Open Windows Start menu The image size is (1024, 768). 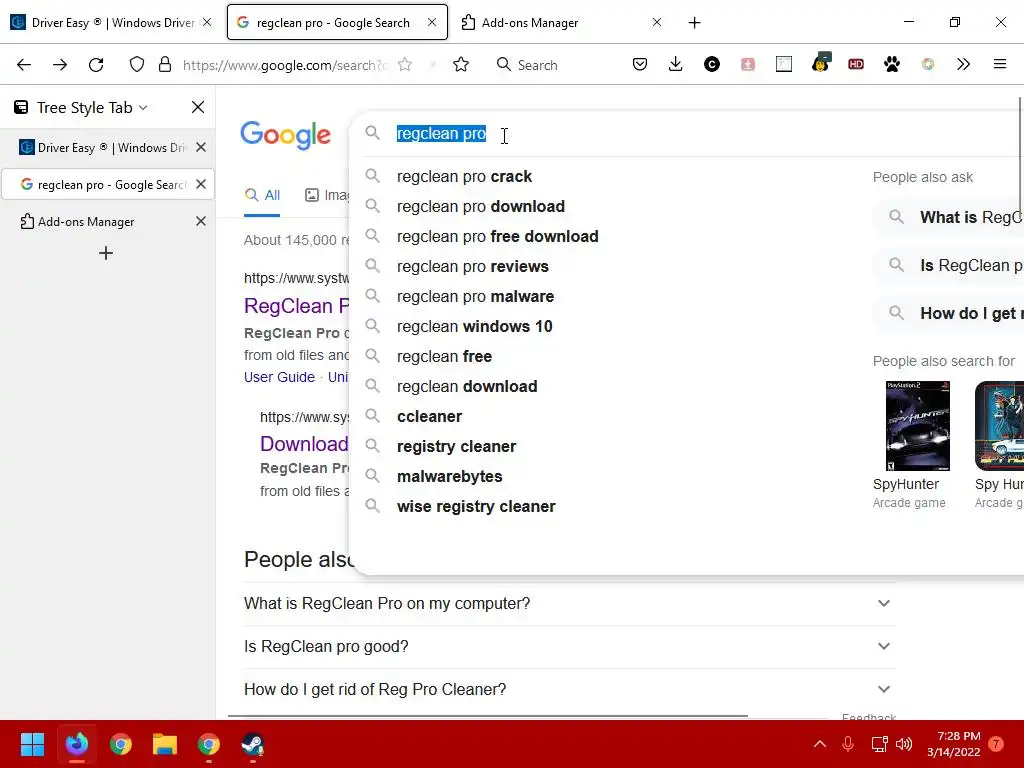pos(32,744)
